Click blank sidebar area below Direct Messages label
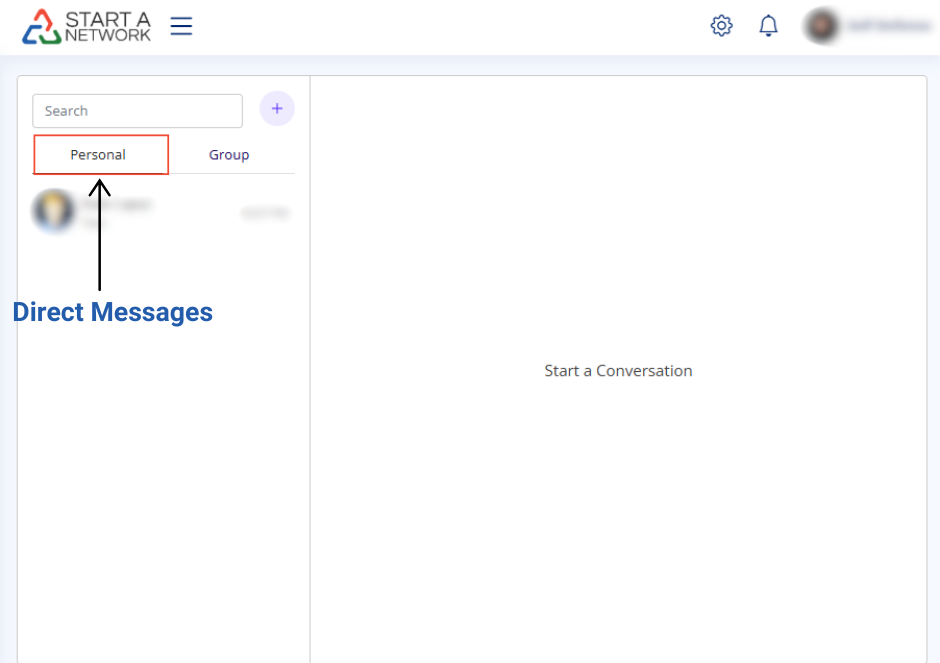940x663 pixels. tap(160, 480)
